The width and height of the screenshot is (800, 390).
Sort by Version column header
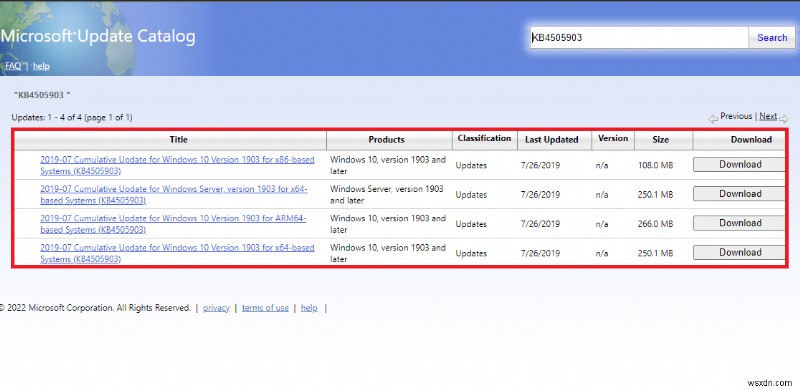click(x=613, y=138)
